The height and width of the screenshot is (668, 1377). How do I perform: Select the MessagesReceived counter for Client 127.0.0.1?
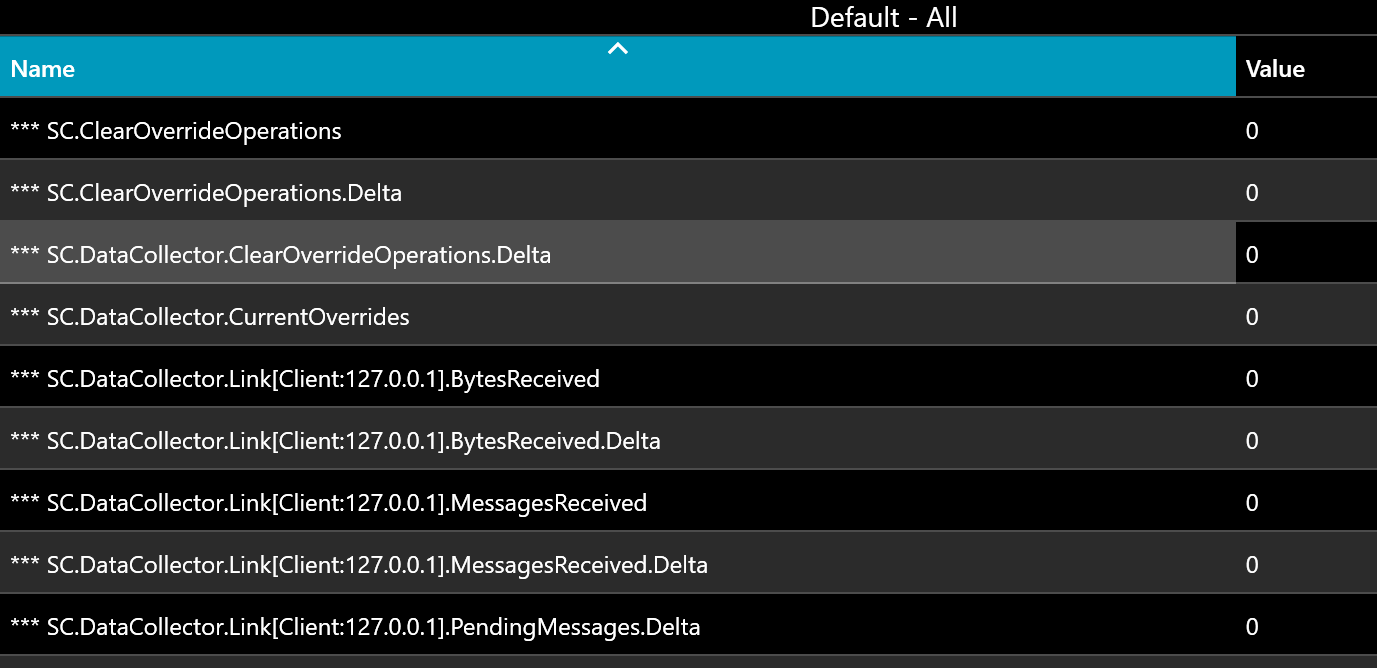click(x=400, y=502)
